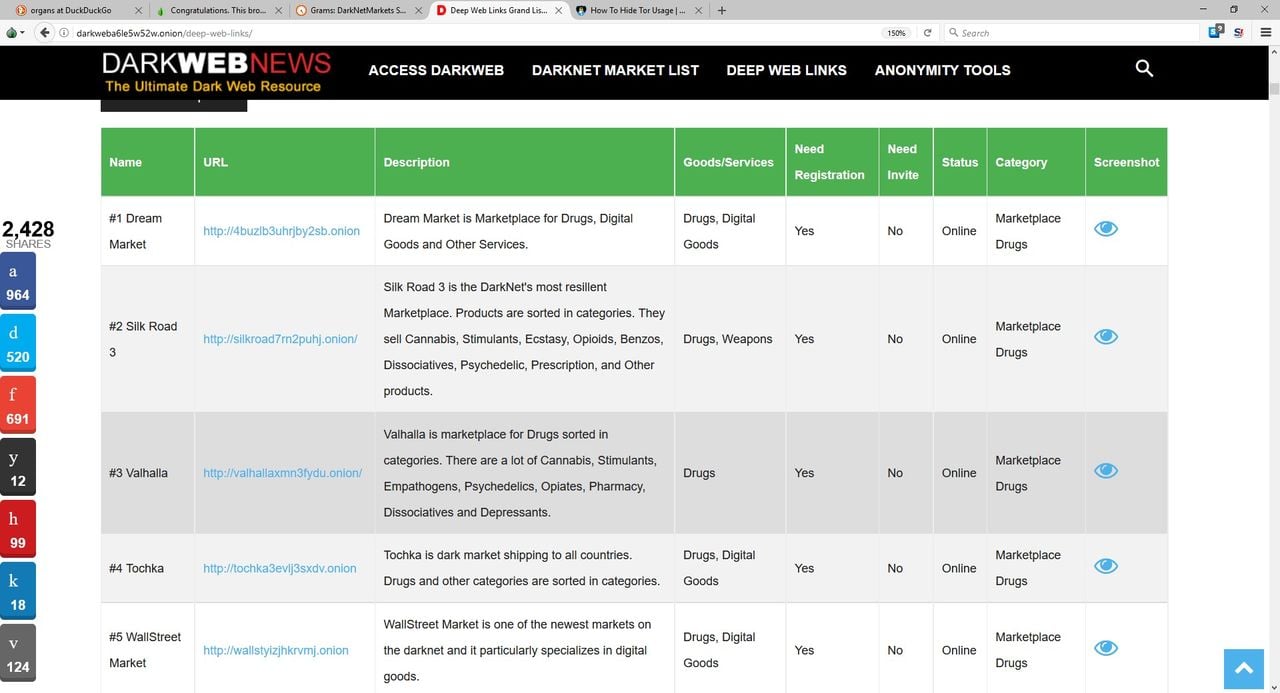Click the browser back arrow button

44,33
